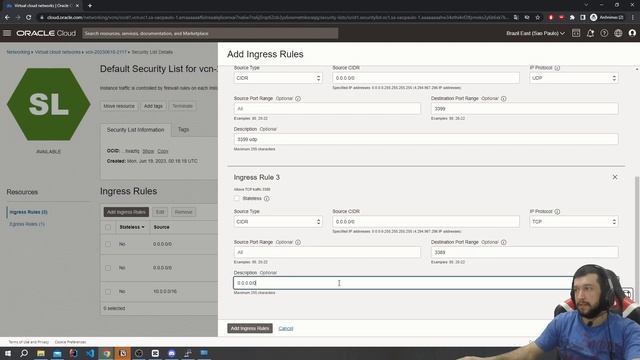Click the Source Port Range field of Ingress Rule 3

coord(327,252)
